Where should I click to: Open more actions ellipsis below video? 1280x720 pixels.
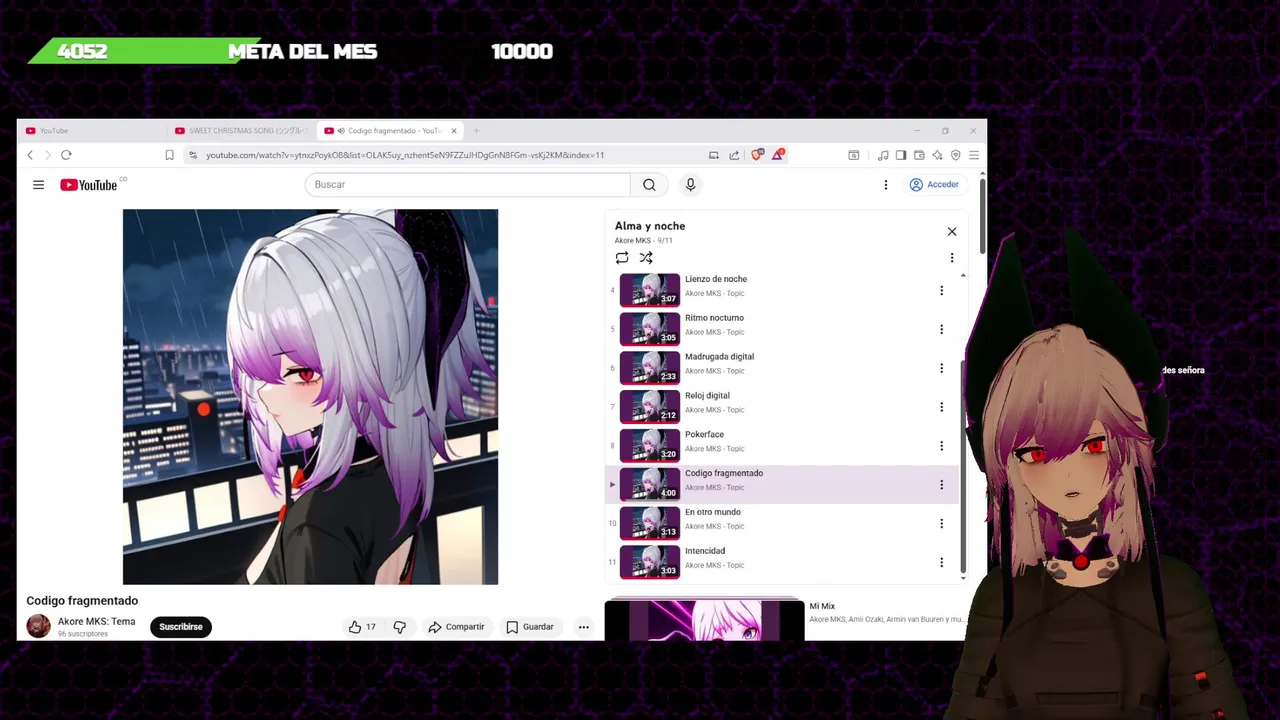(583, 627)
